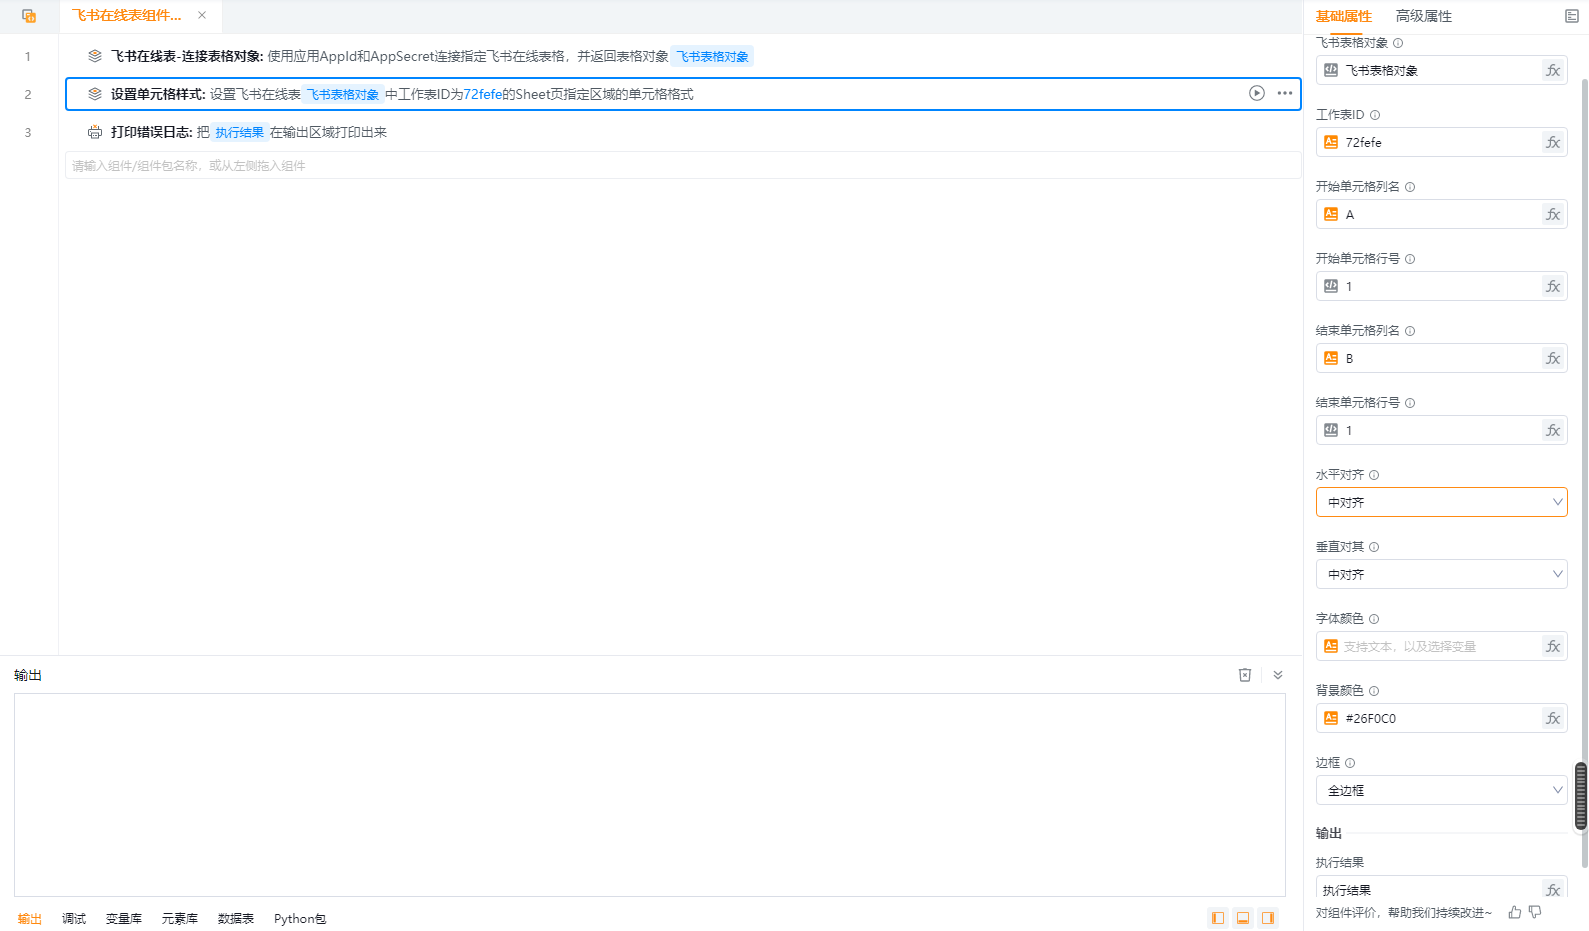Clear the output panel with trash icon
Screen dimensions: 1589x931
pyautogui.click(x=1245, y=675)
